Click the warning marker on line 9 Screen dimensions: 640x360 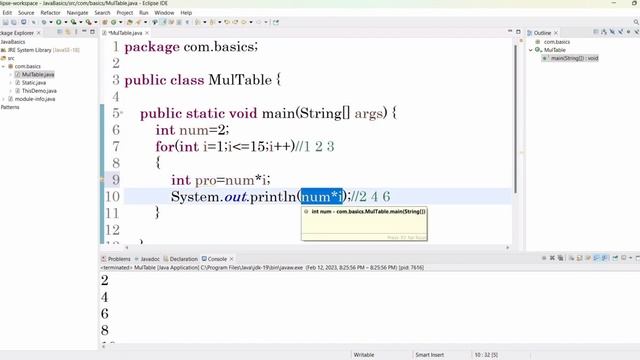click(102, 180)
